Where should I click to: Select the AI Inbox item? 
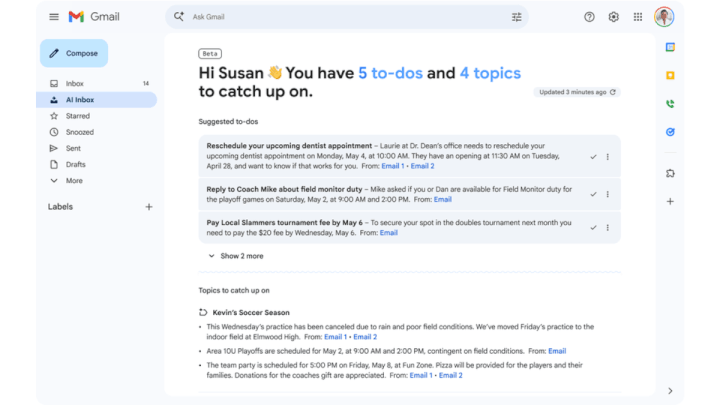click(x=96, y=100)
